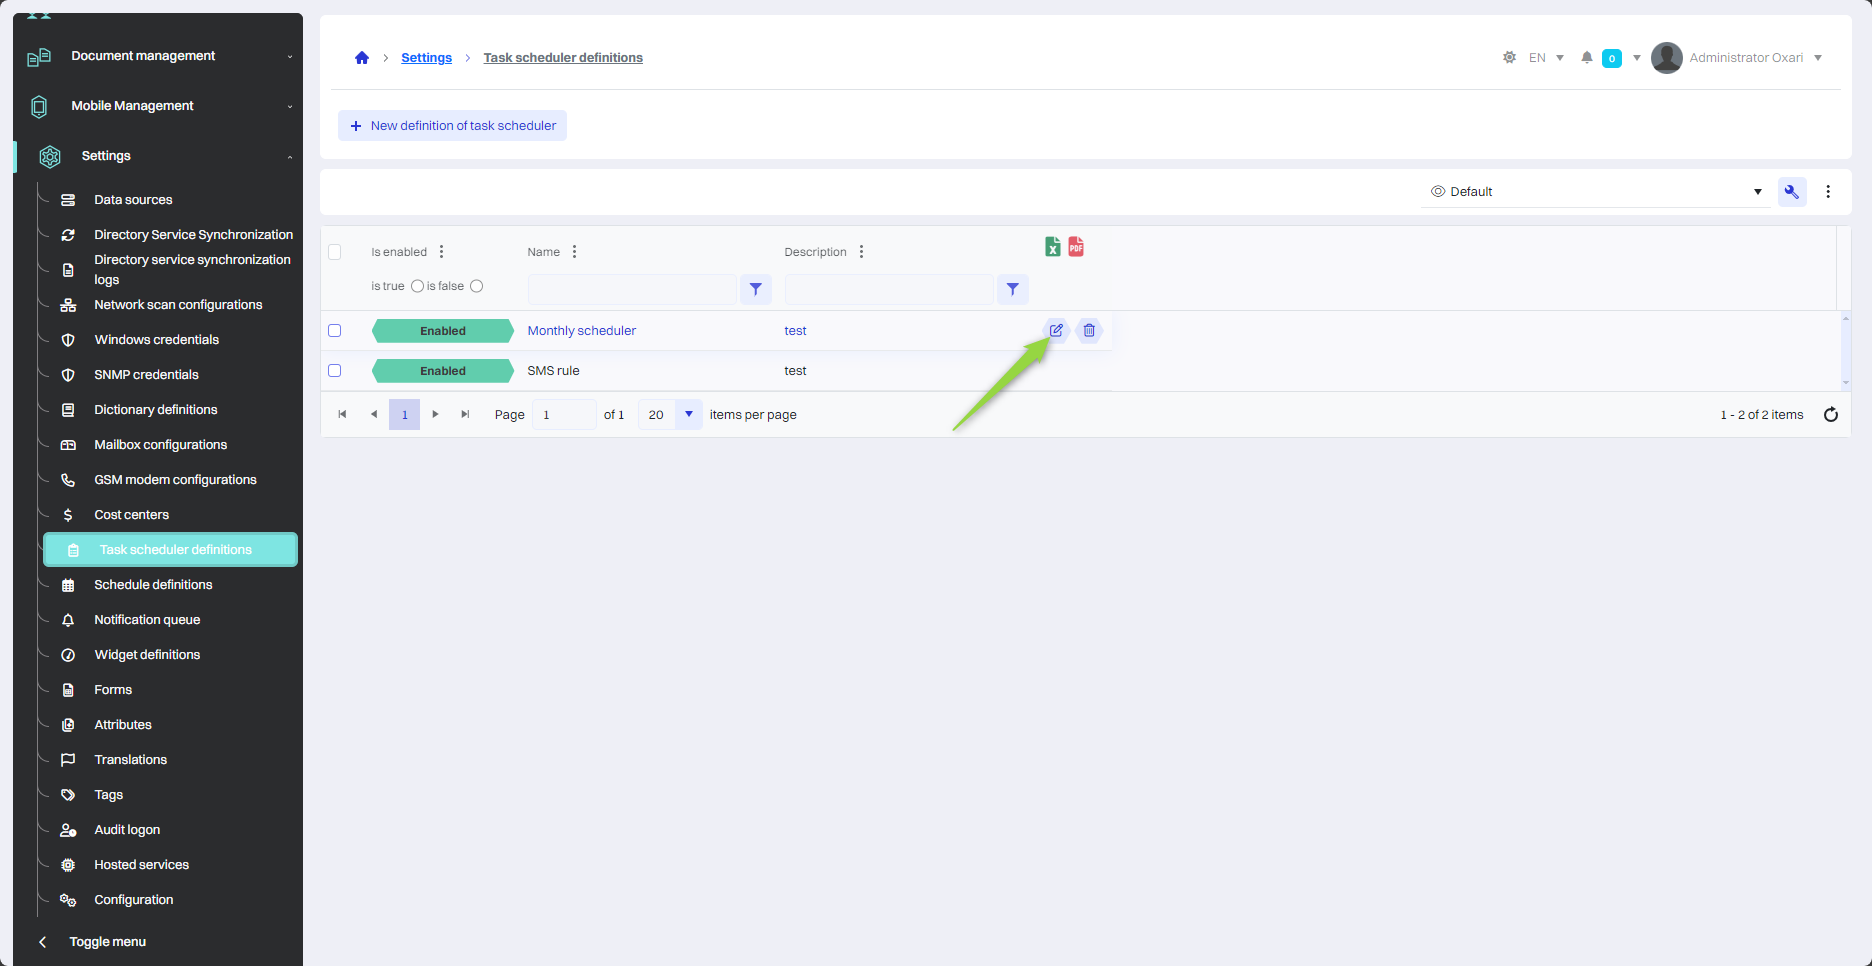Image resolution: width=1872 pixels, height=966 pixels.
Task: Click New definition of task scheduler
Action: (453, 126)
